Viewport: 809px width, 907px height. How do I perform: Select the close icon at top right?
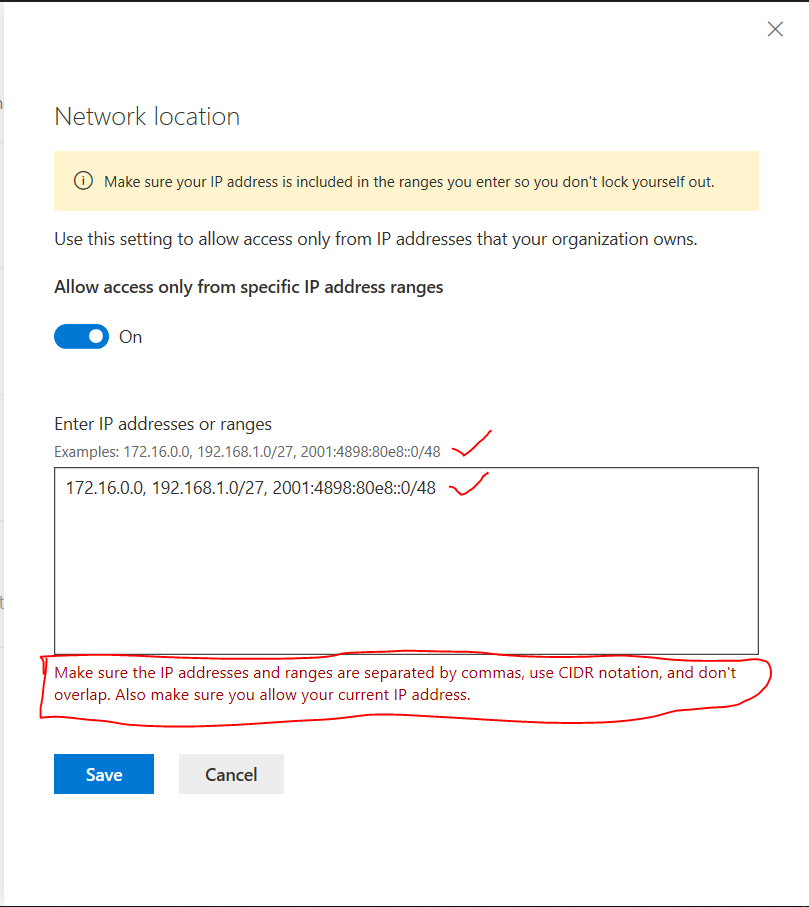point(775,29)
